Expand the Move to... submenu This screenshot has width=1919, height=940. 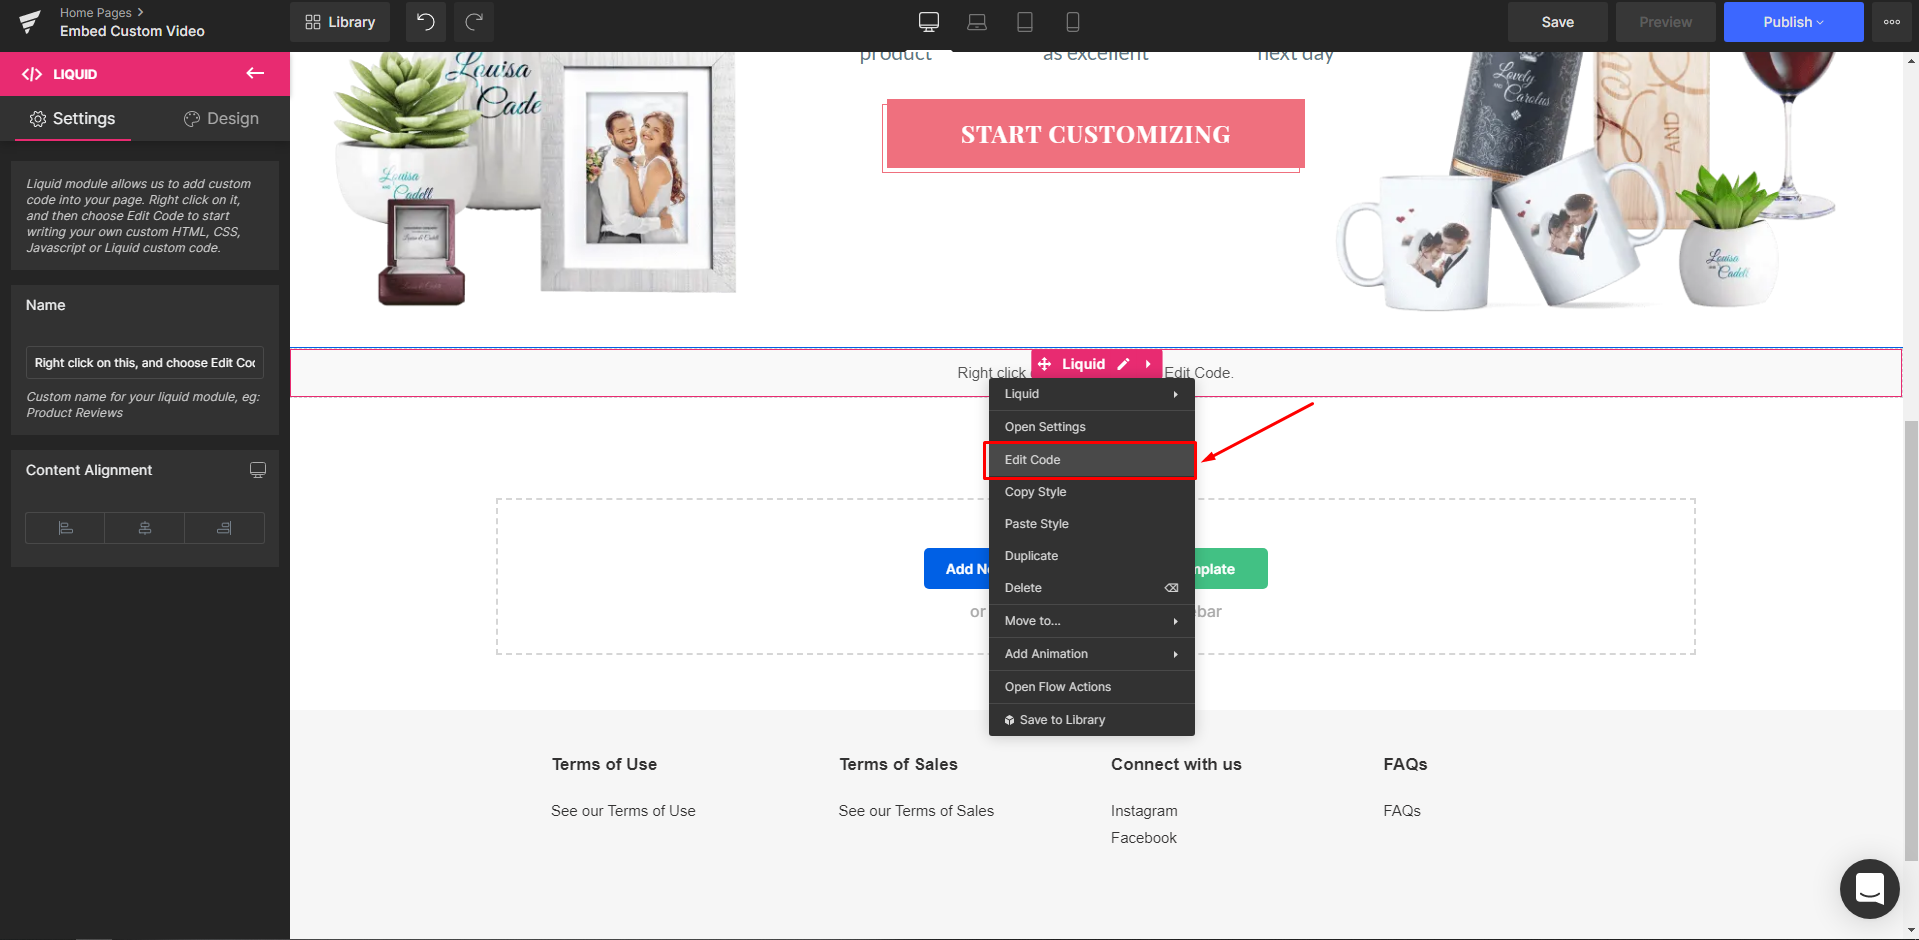(x=1091, y=621)
